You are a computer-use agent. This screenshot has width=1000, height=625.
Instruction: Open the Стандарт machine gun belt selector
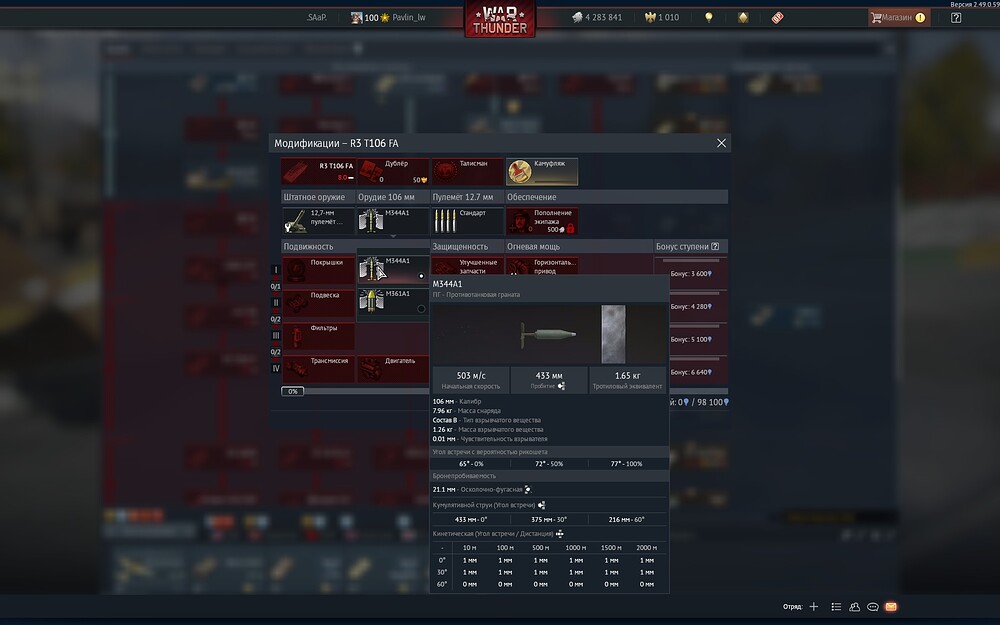[x=467, y=220]
